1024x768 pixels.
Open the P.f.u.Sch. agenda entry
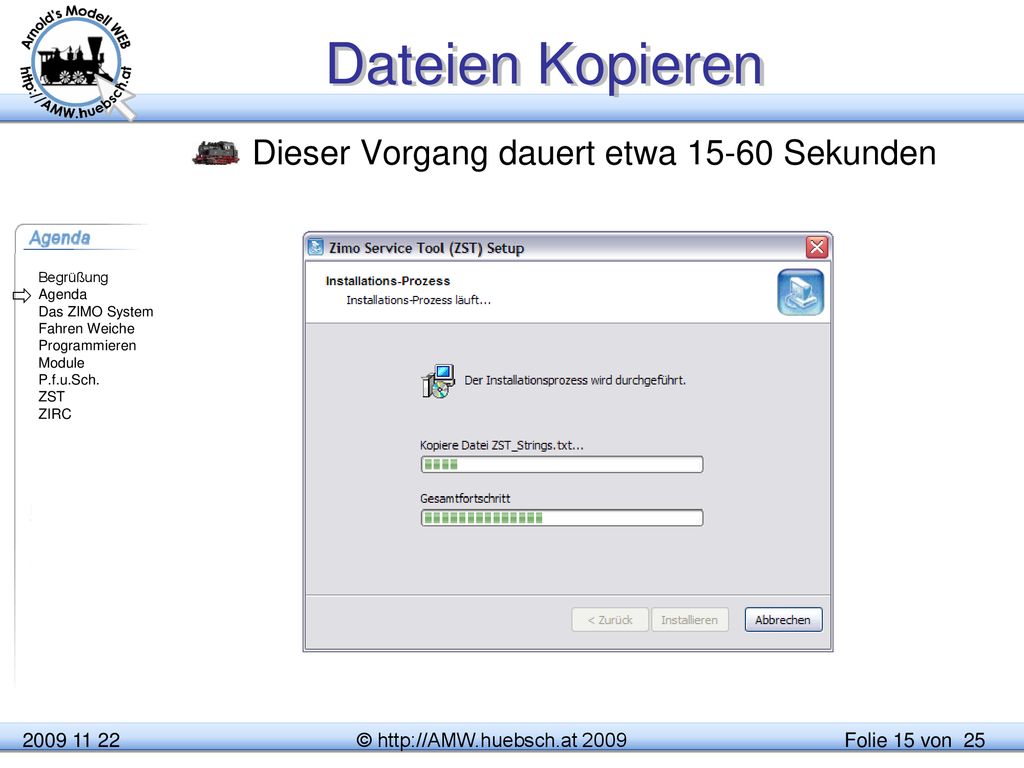coord(69,379)
